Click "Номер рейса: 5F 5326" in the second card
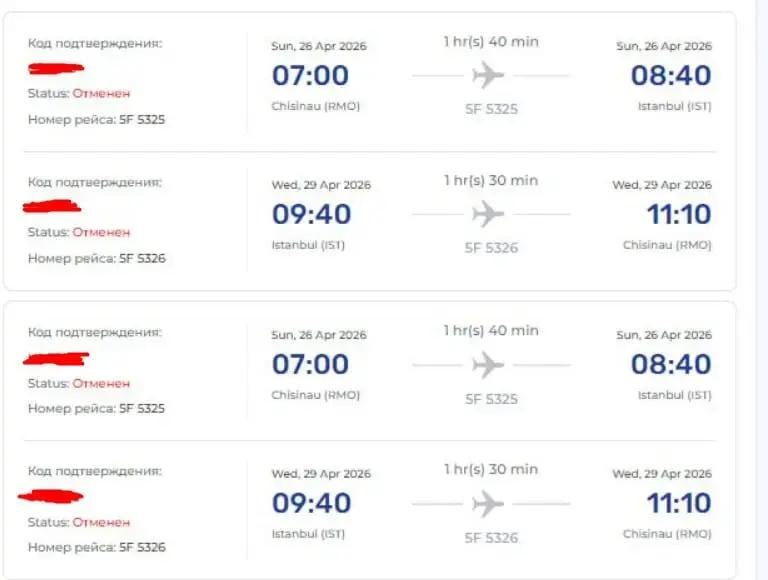Image resolution: width=768 pixels, height=580 pixels. tap(96, 547)
